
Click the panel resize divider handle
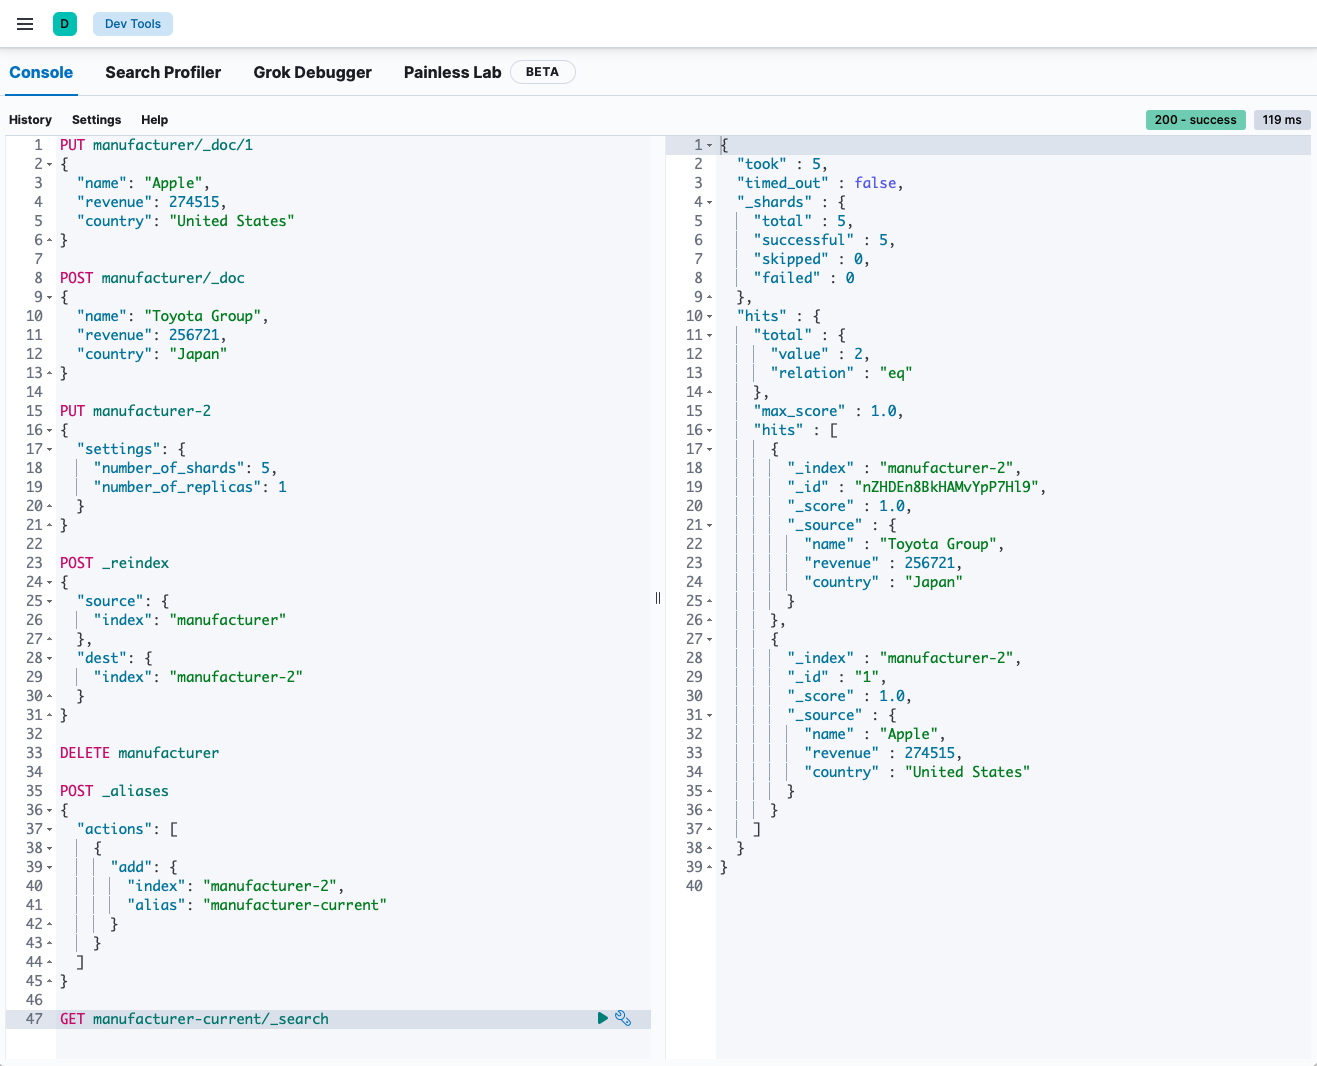click(x=658, y=598)
